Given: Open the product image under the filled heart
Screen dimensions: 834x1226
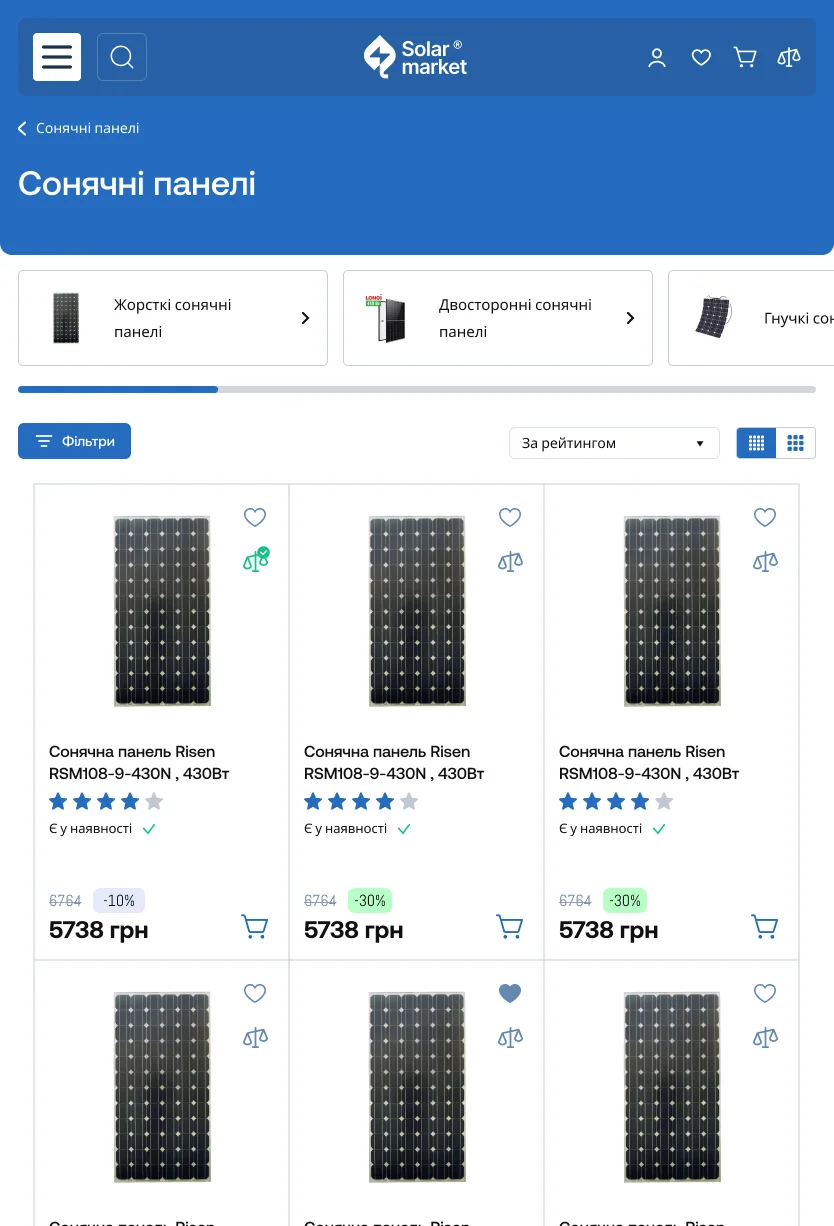Looking at the screenshot, I should pos(417,1088).
